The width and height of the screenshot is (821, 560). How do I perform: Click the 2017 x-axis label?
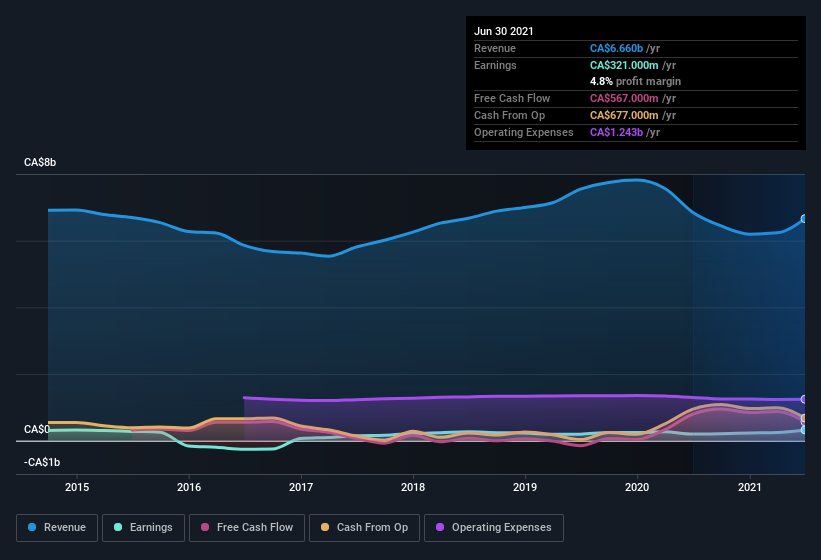(301, 487)
